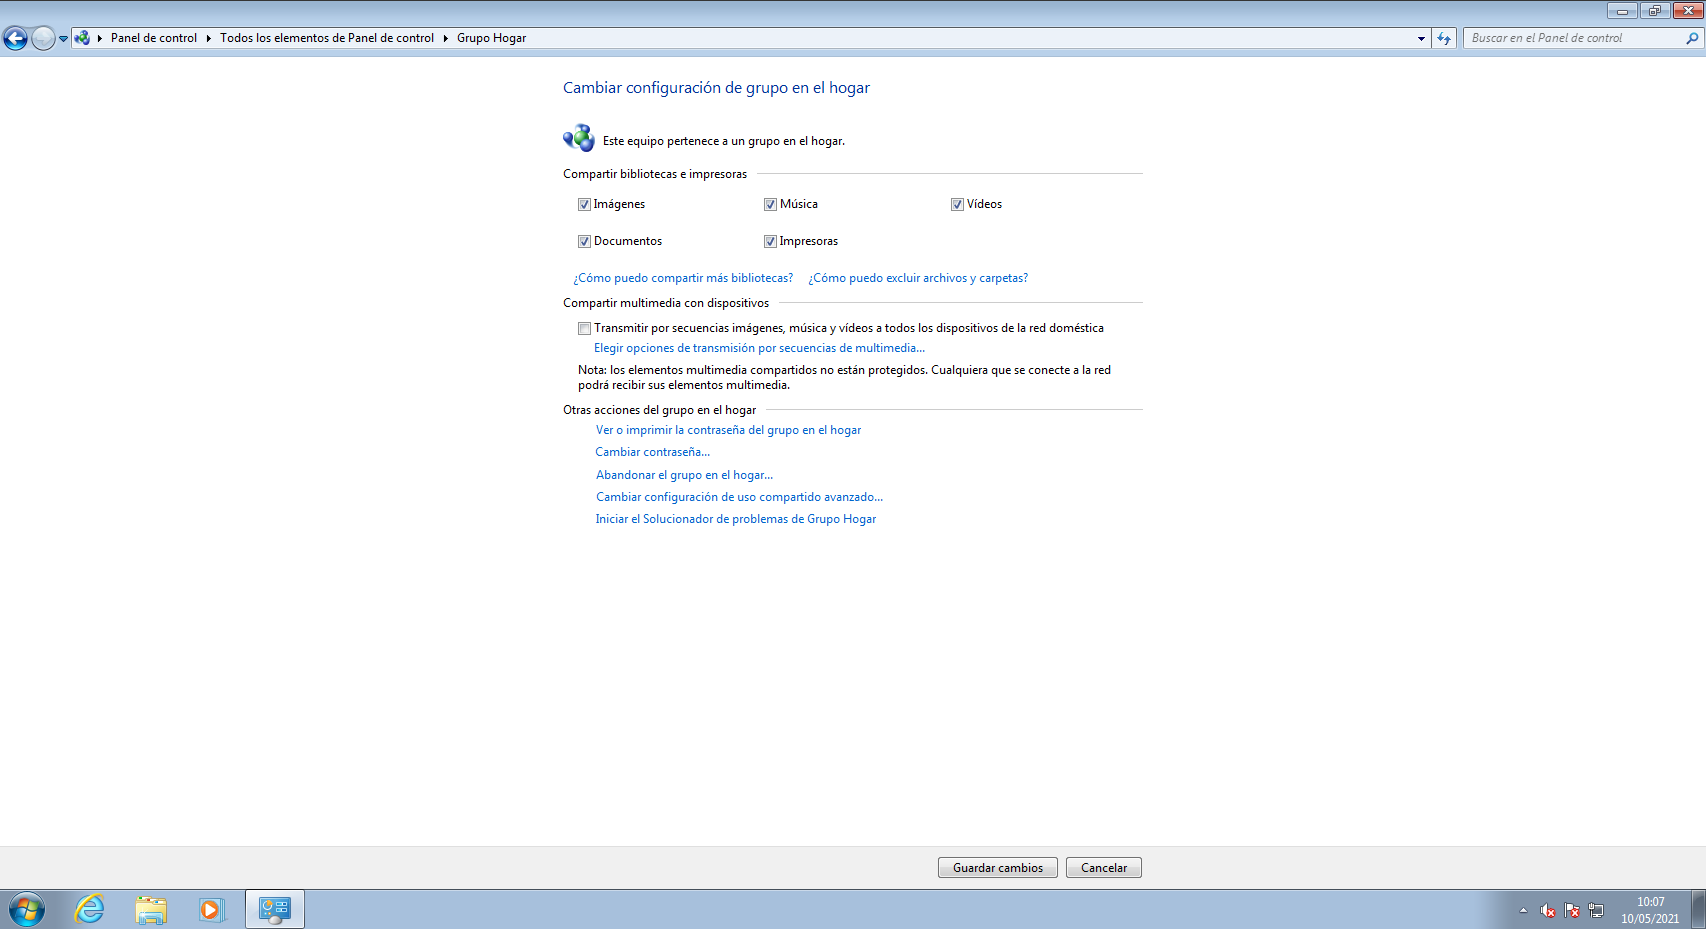Click the magnifier search icon

pos(1692,38)
